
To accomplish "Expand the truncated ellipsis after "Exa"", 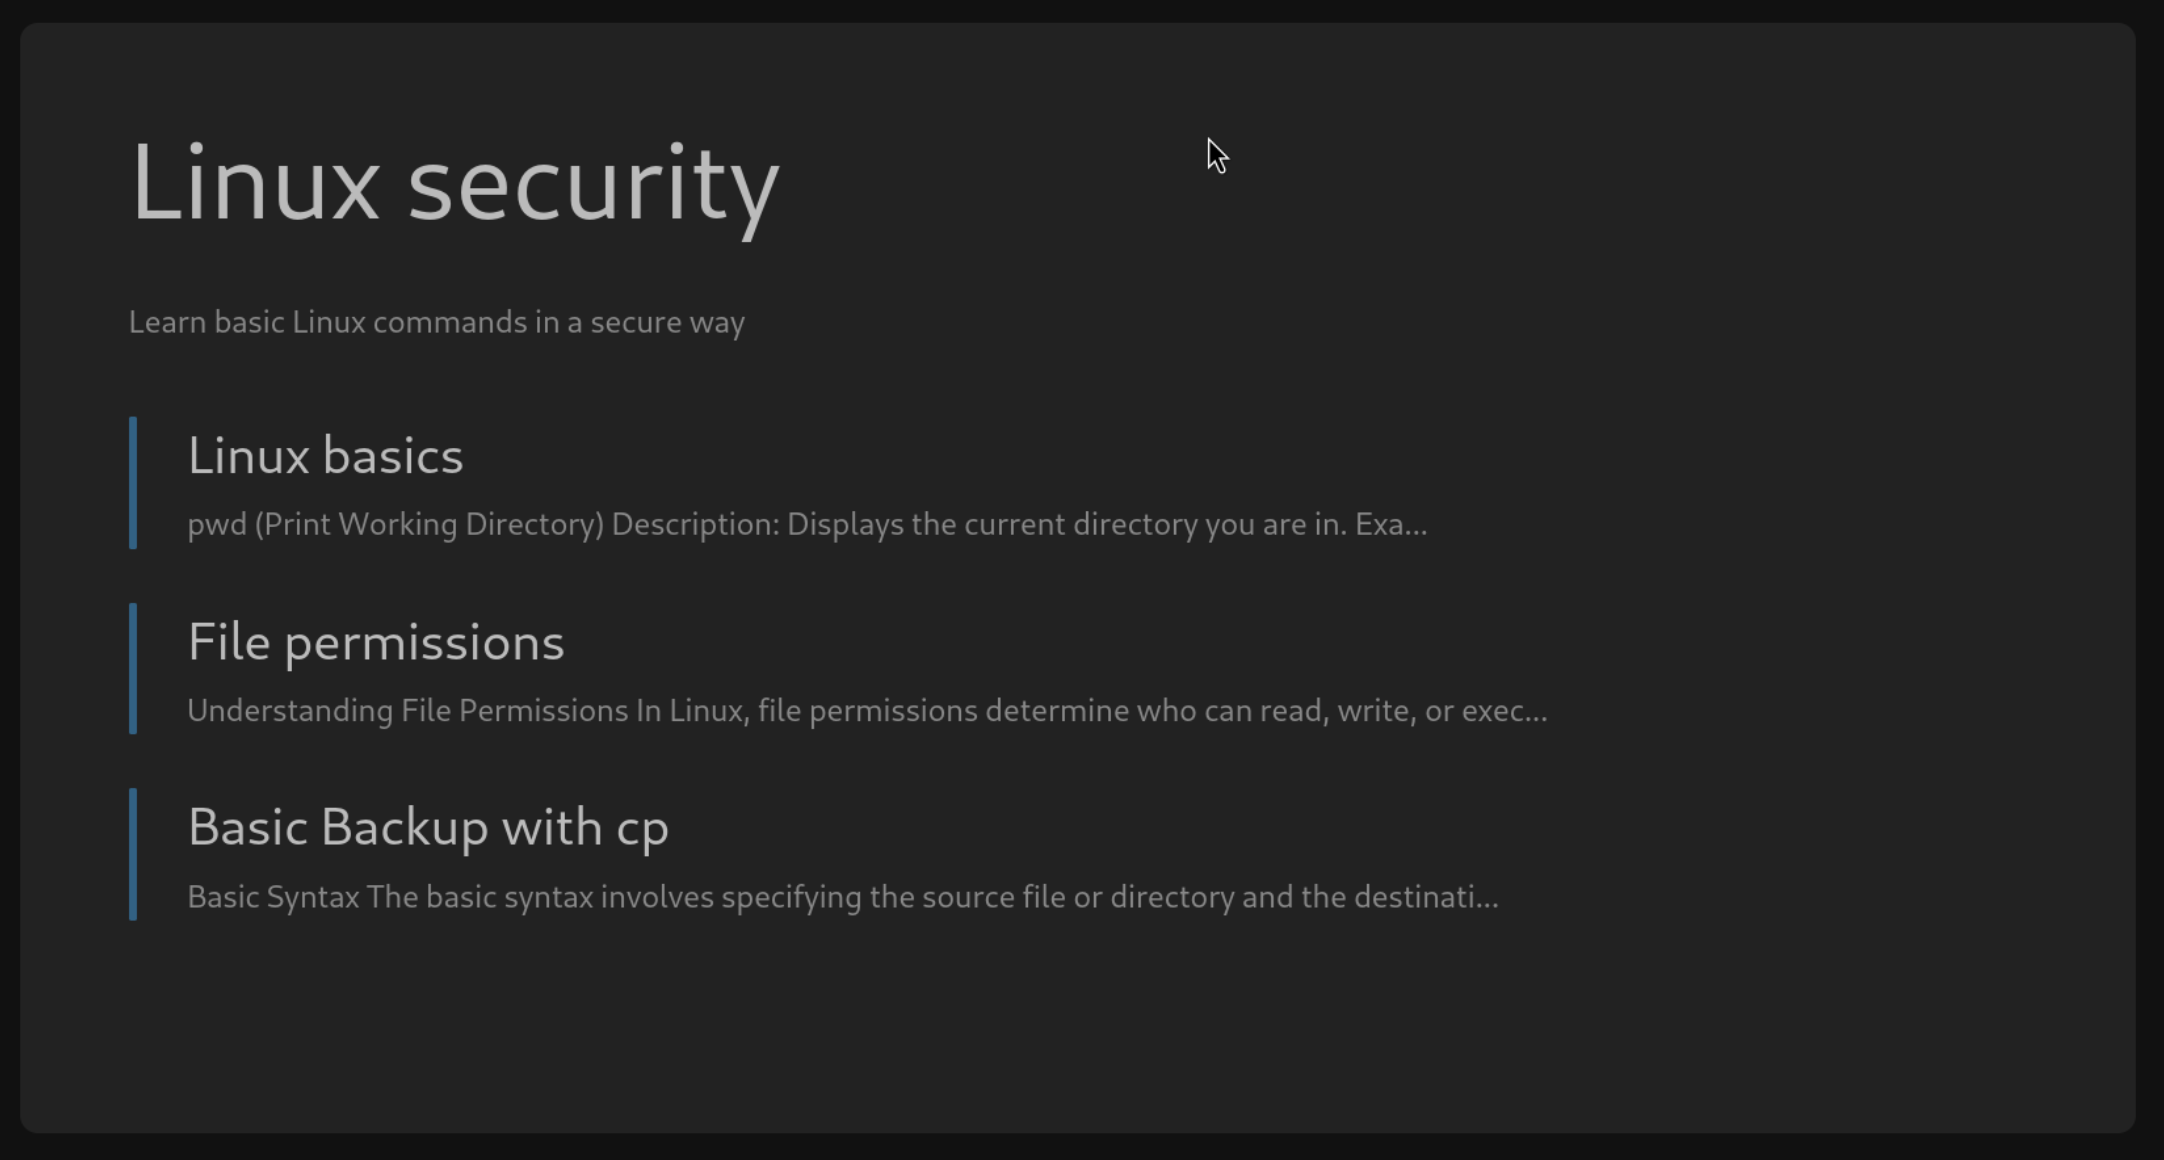I will pyautogui.click(x=1415, y=526).
